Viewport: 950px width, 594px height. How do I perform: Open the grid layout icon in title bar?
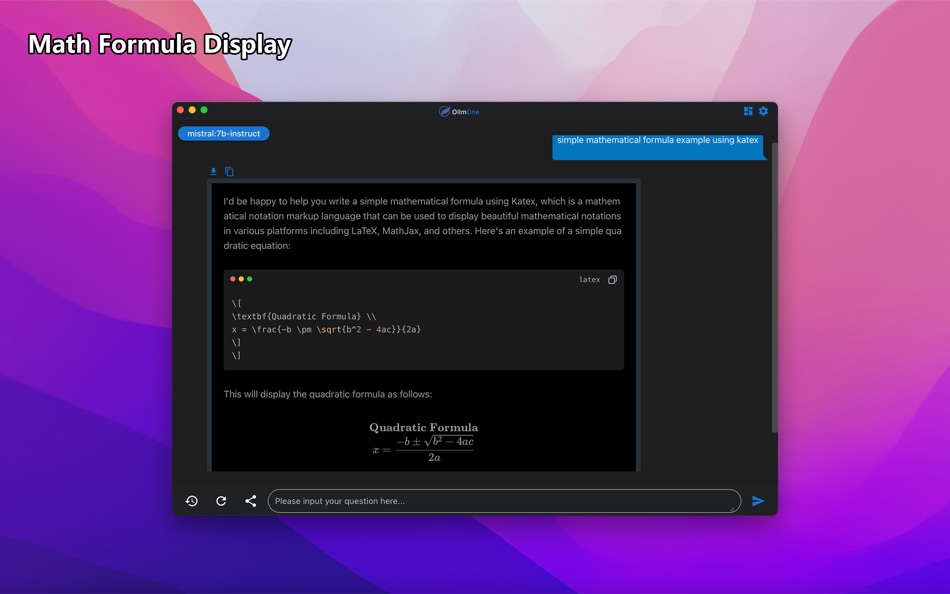tap(748, 111)
